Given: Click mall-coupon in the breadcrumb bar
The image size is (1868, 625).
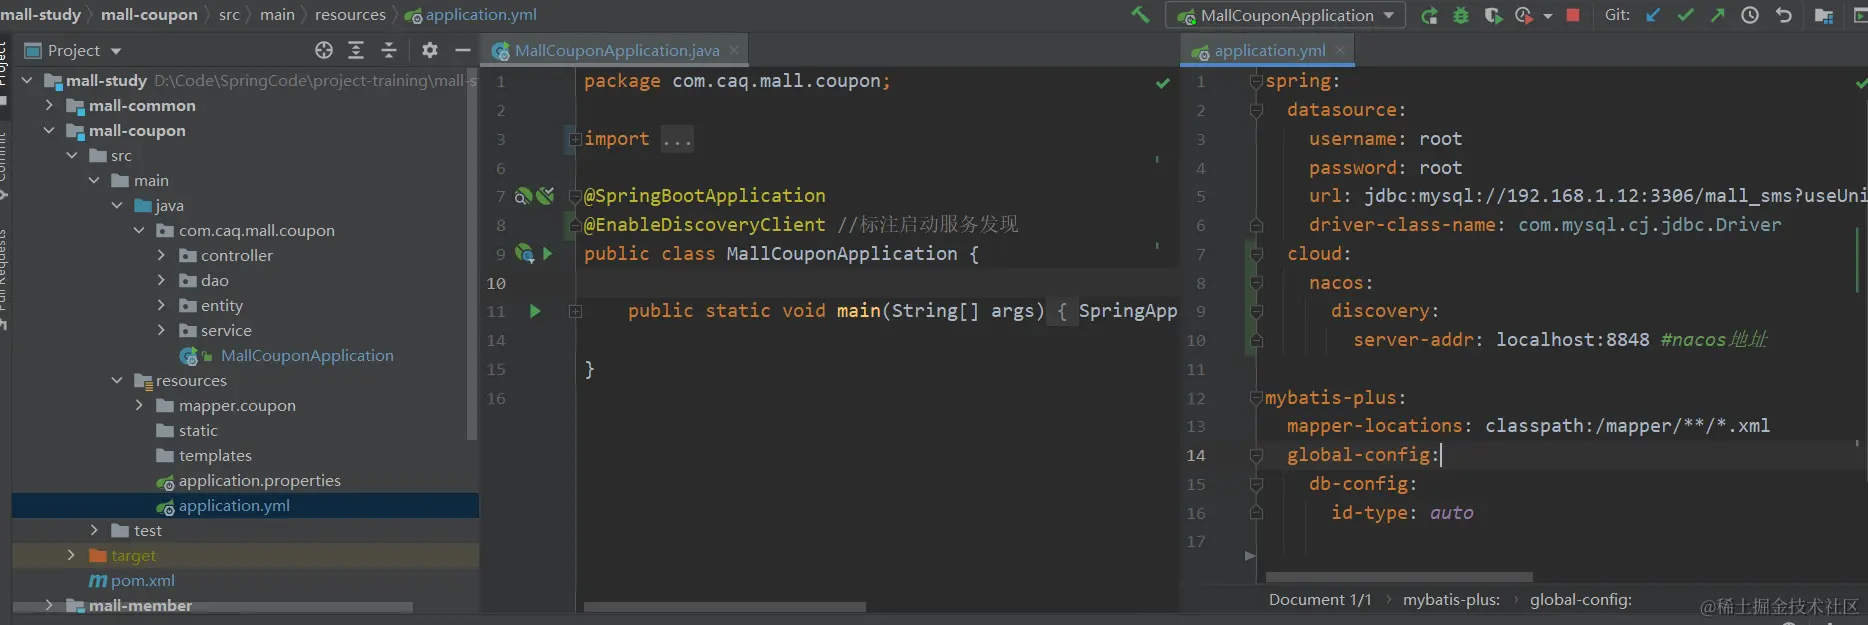Looking at the screenshot, I should point(149,14).
